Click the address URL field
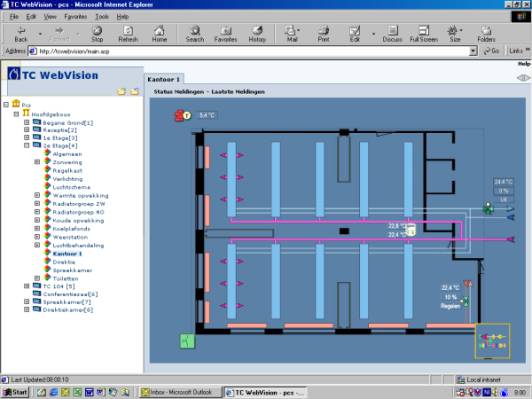The width and height of the screenshot is (532, 399). pos(249,51)
